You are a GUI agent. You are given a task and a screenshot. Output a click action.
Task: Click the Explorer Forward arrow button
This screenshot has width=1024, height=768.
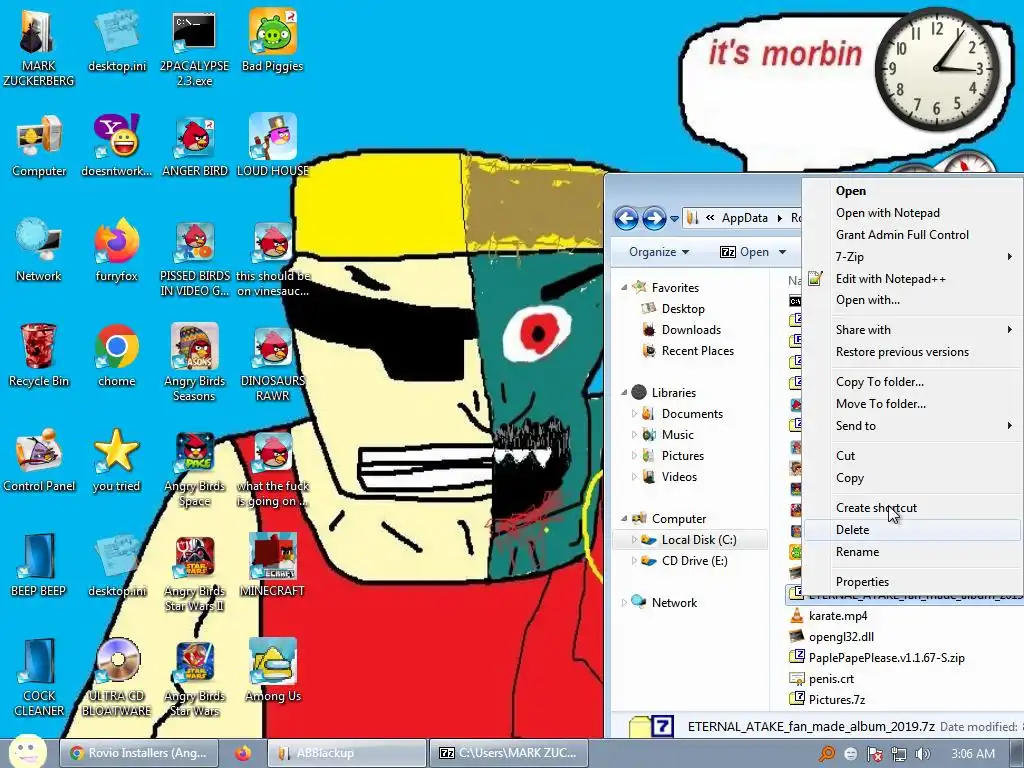[x=654, y=218]
